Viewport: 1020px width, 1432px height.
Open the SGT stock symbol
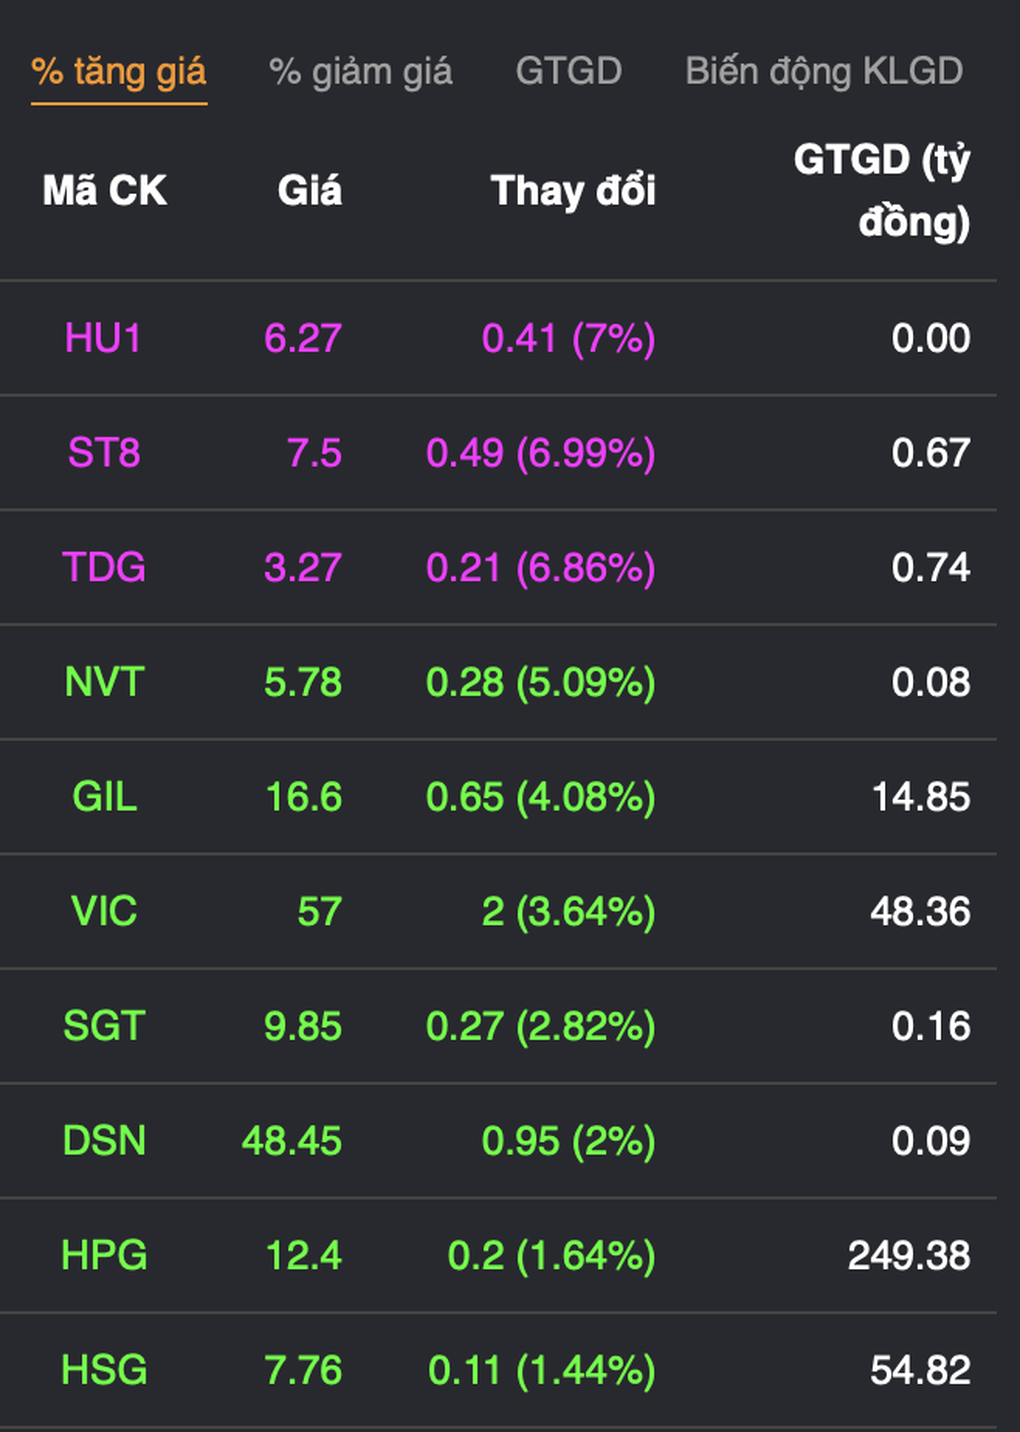(x=104, y=1026)
